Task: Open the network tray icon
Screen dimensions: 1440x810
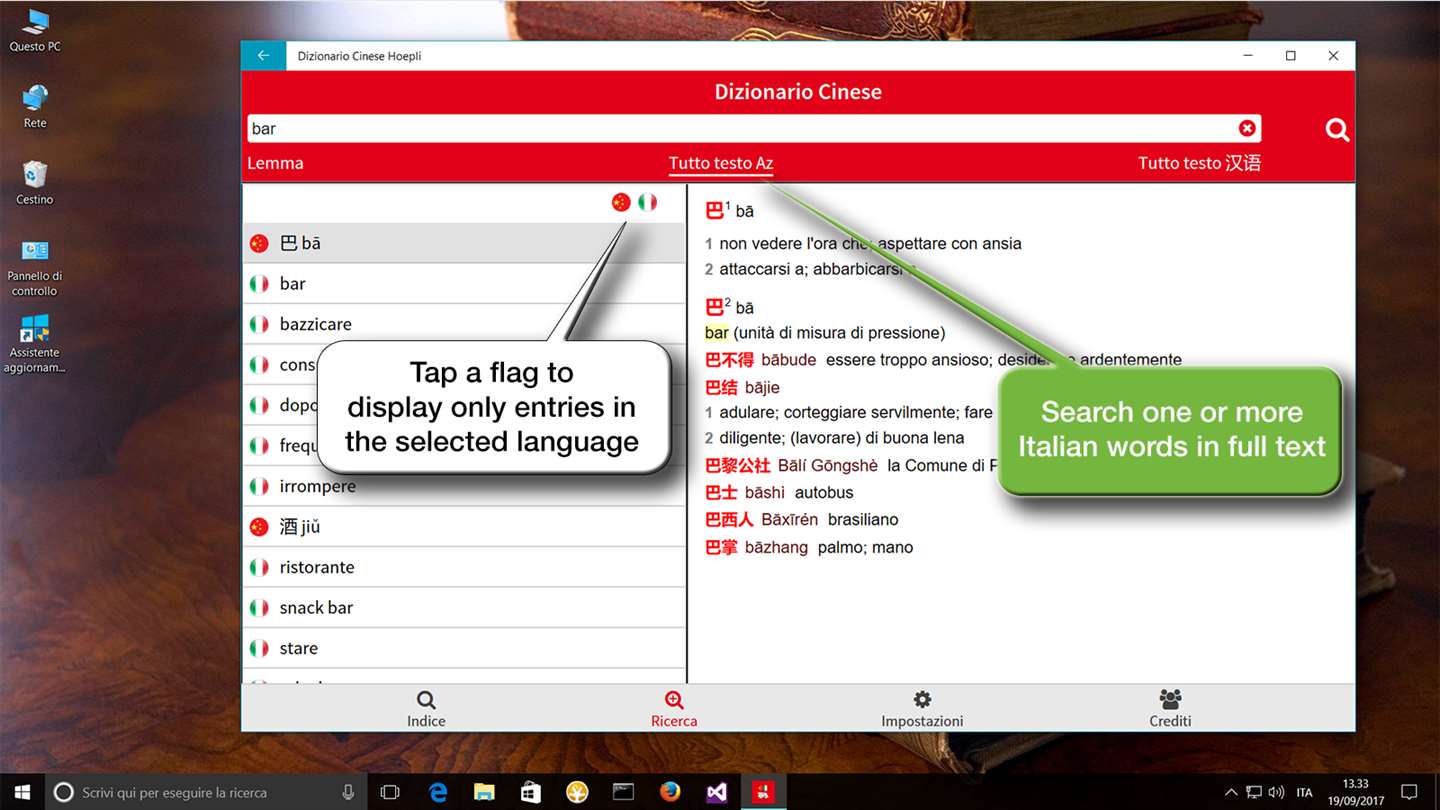Action: pos(1254,792)
